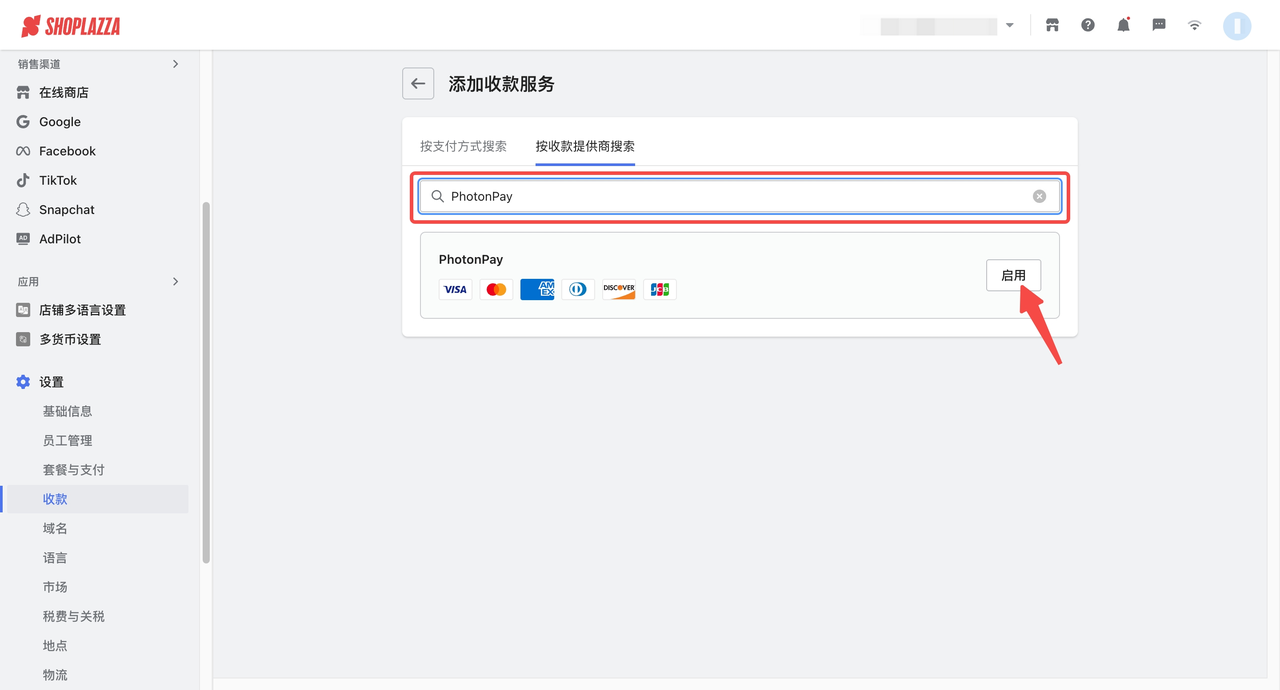Open the help question mark icon
The image size is (1280, 690).
point(1088,25)
